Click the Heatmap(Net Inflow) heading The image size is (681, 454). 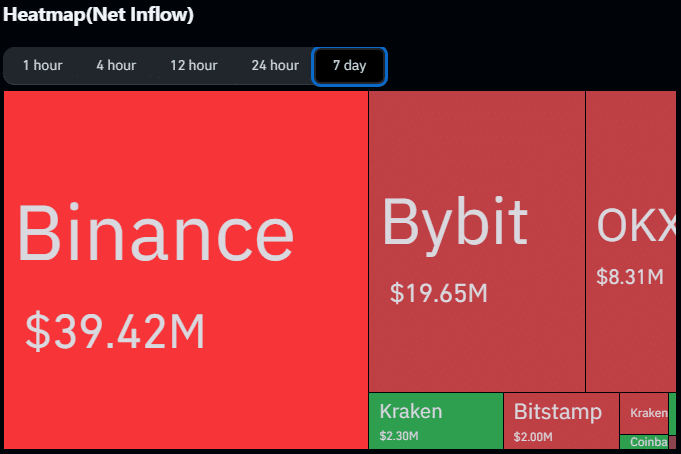click(x=98, y=15)
